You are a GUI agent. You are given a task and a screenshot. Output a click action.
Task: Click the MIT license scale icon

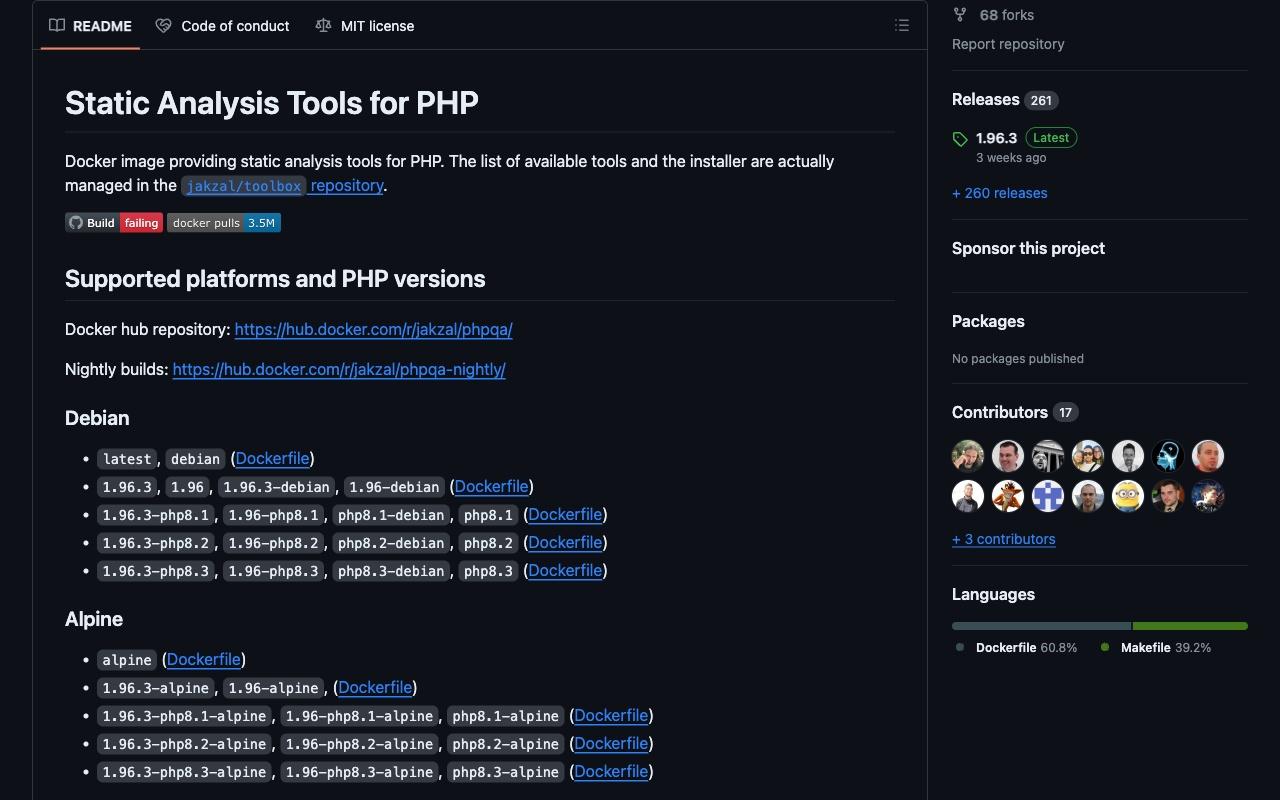[323, 26]
